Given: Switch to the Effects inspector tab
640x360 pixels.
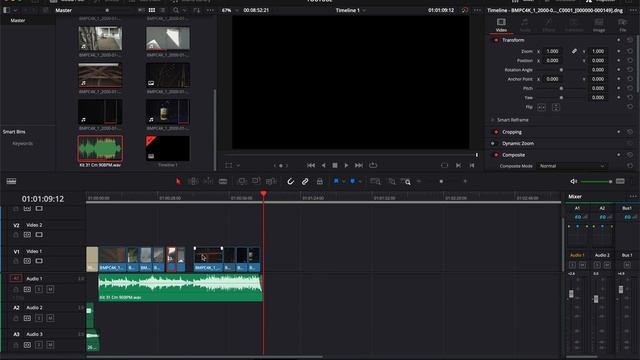Looking at the screenshot, I should click(x=549, y=25).
